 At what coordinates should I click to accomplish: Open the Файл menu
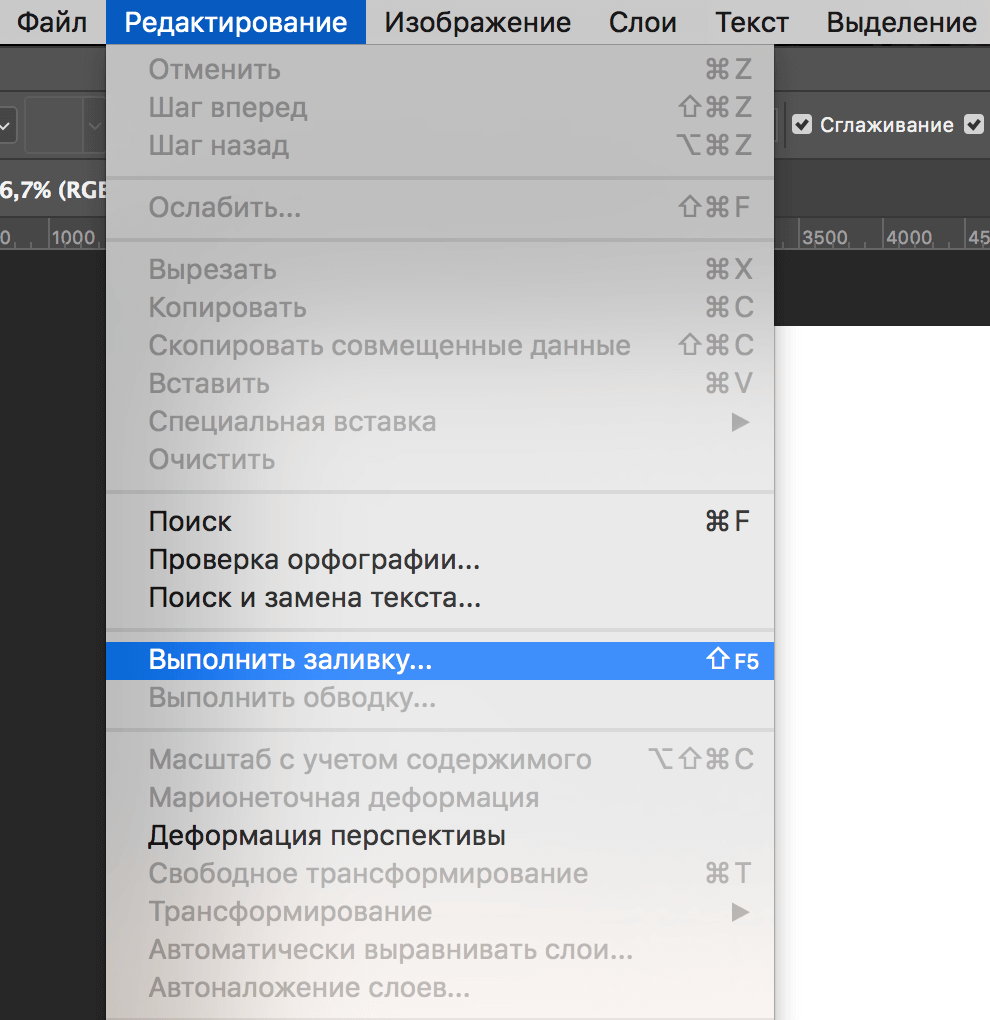point(52,22)
